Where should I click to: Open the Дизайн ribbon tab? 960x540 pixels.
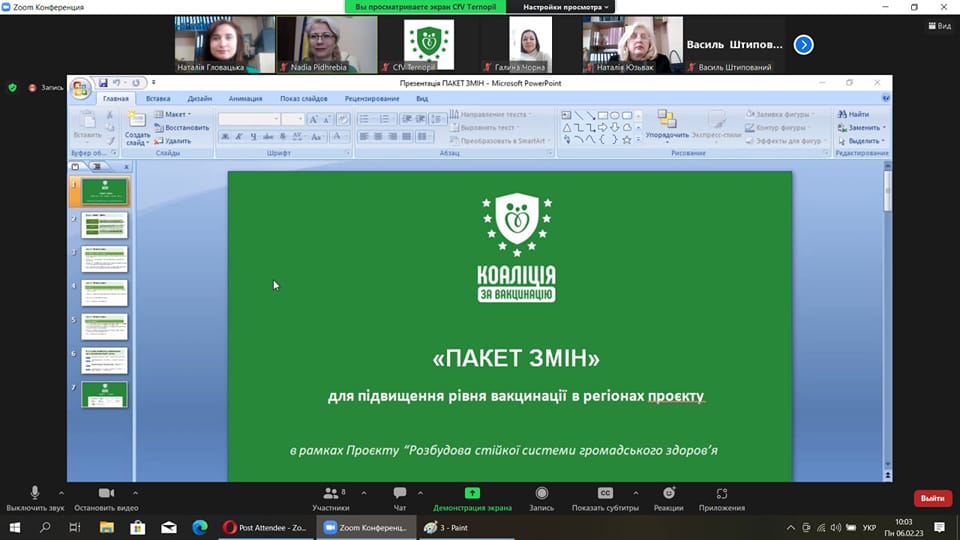pos(200,98)
